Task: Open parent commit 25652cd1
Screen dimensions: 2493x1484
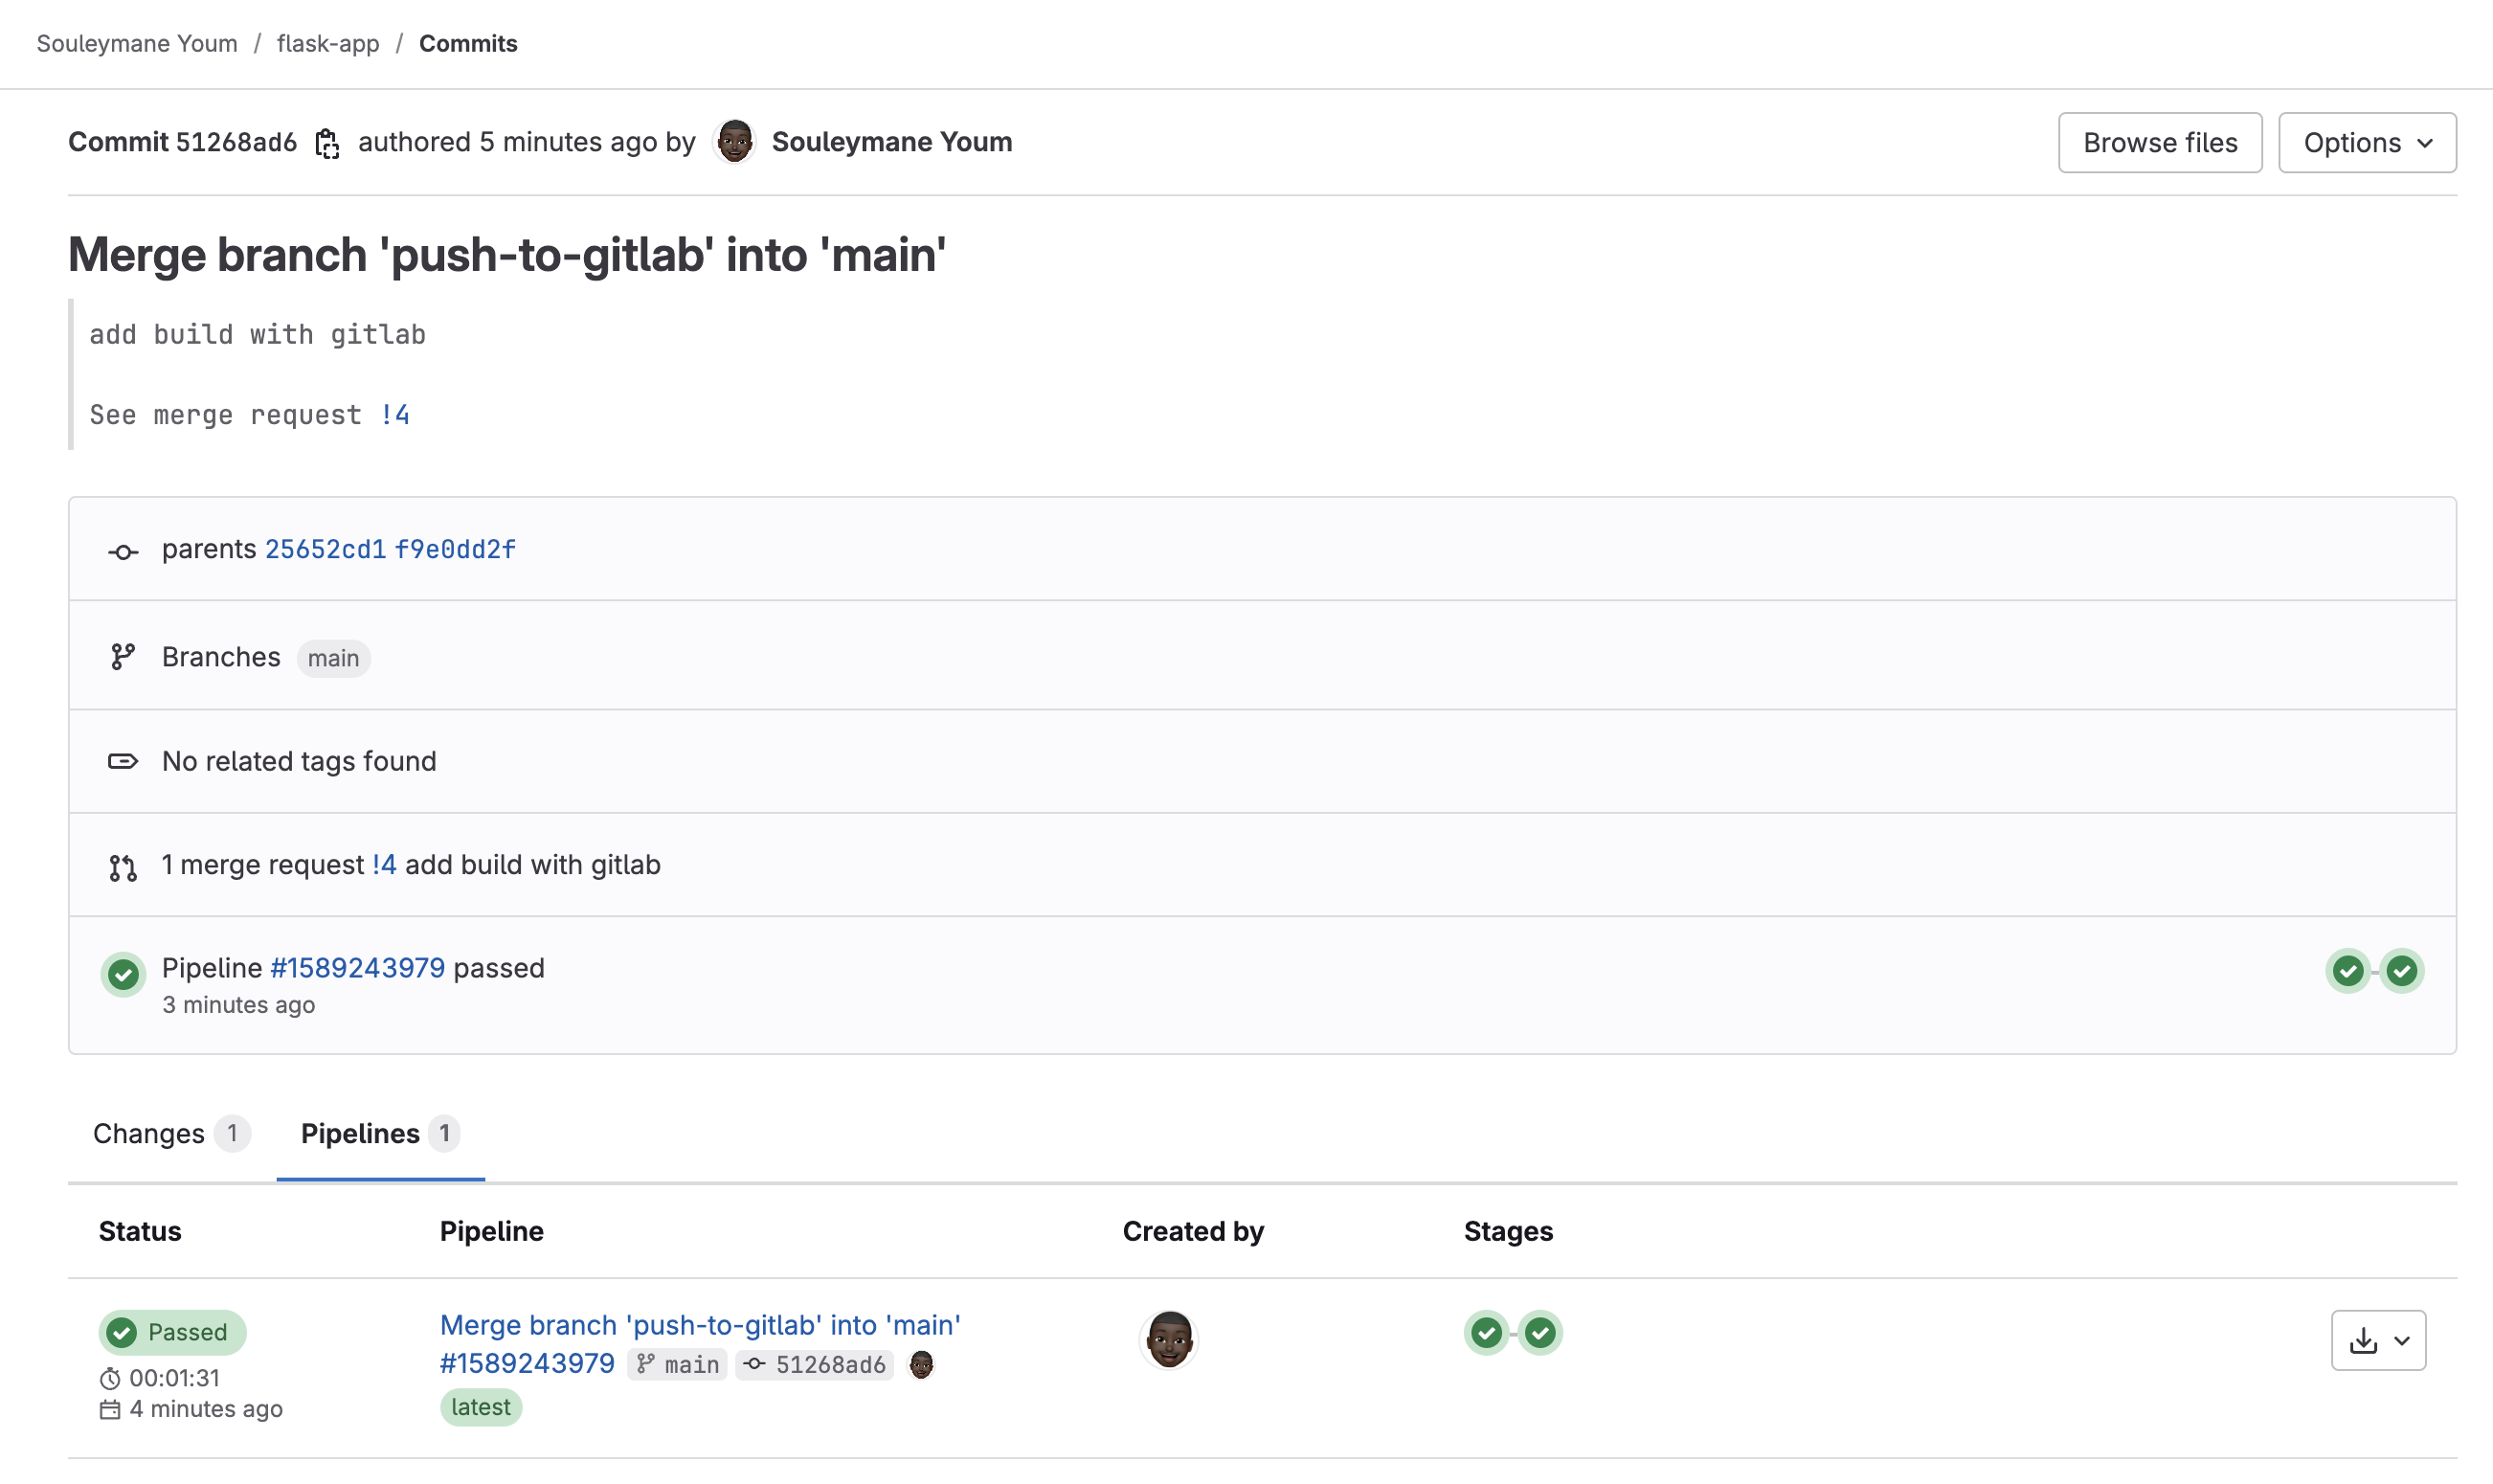Action: tap(325, 550)
